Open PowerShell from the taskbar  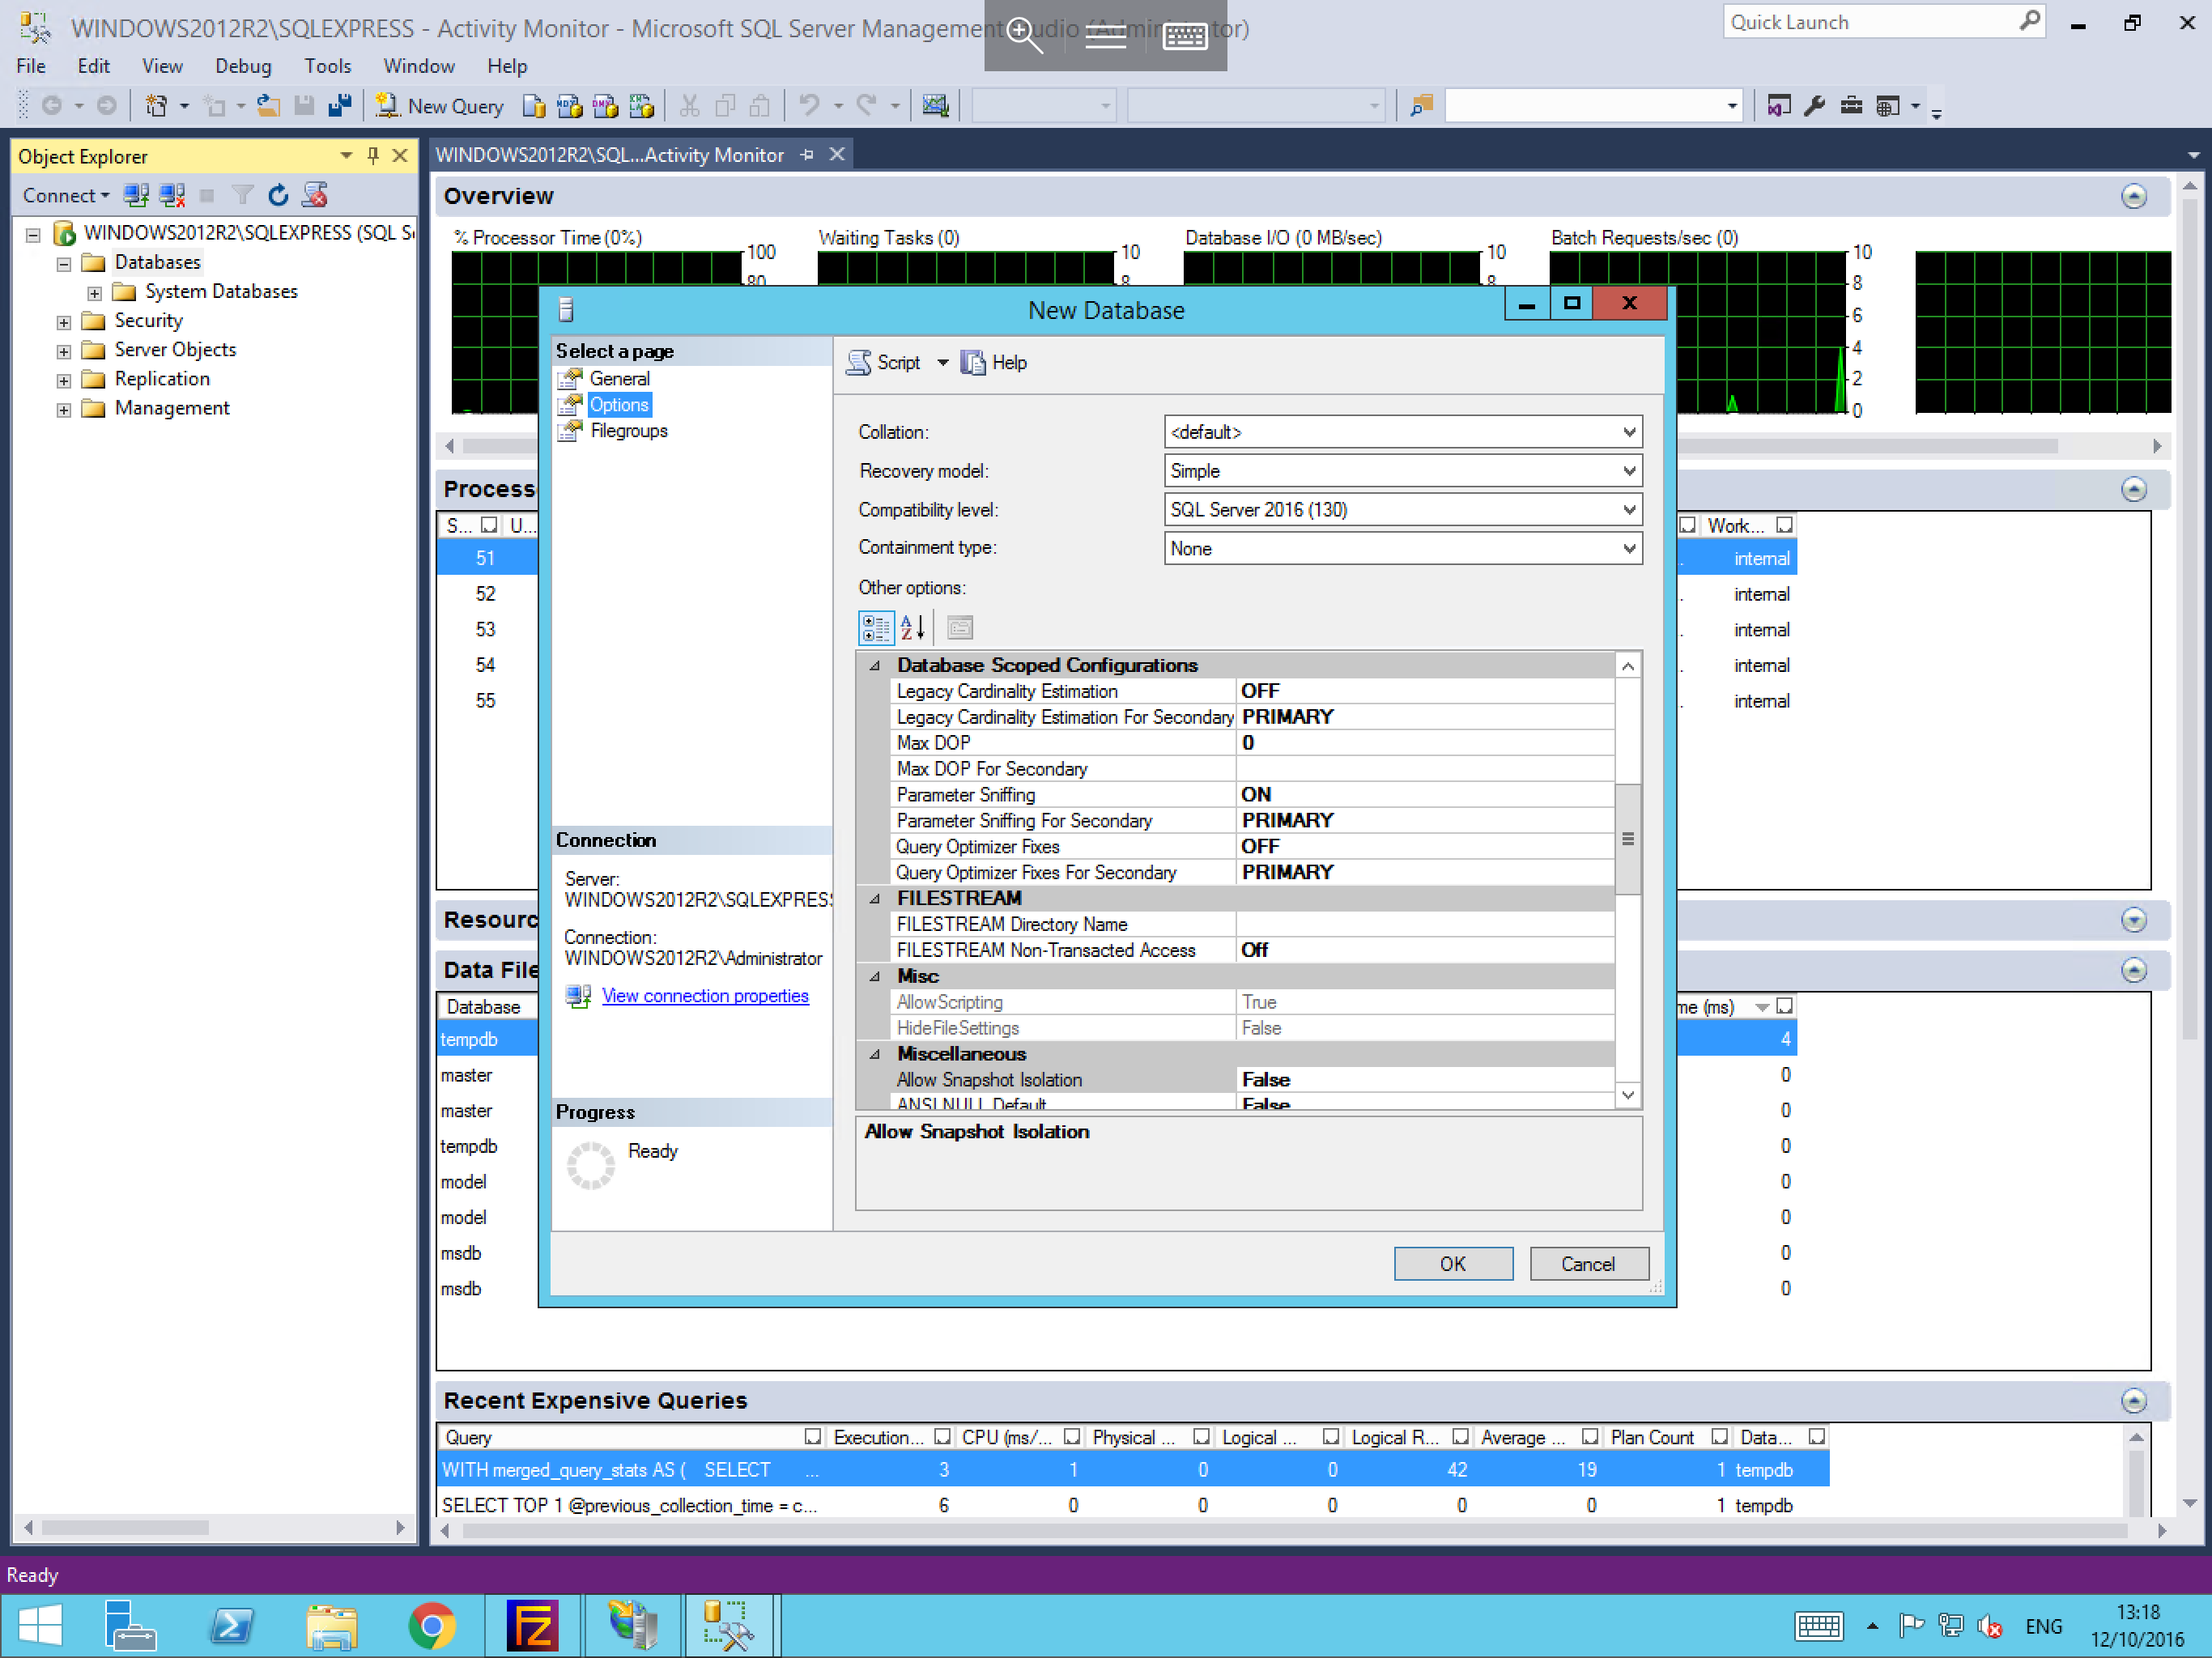232,1626
